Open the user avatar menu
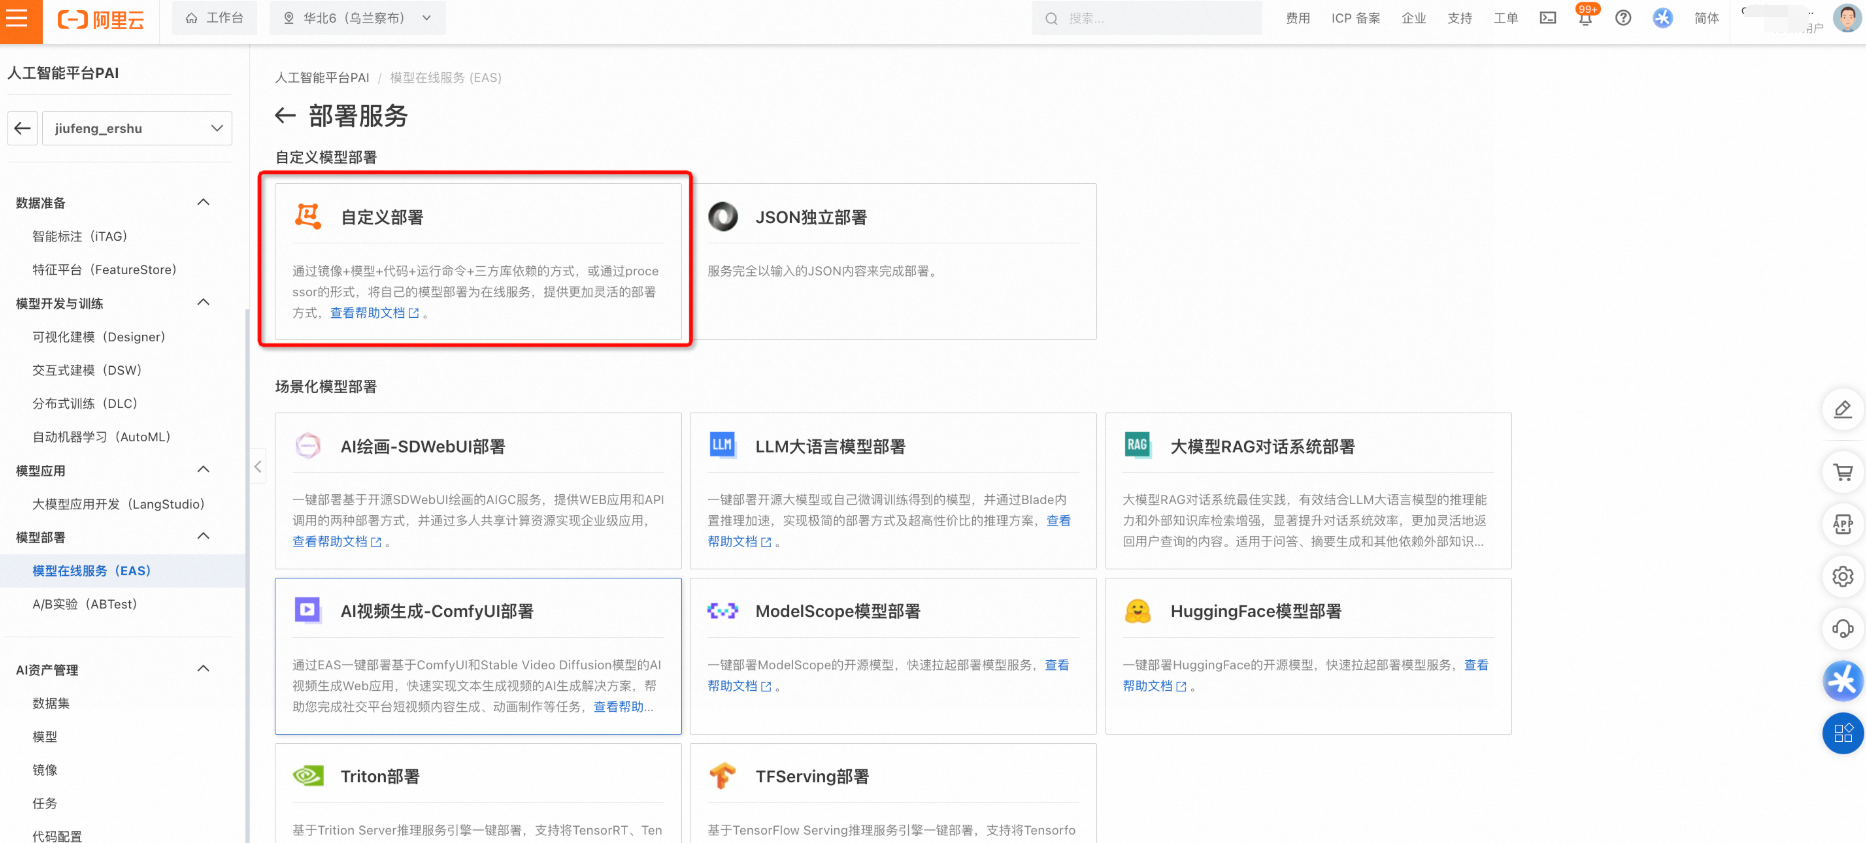This screenshot has width=1866, height=843. point(1847,18)
